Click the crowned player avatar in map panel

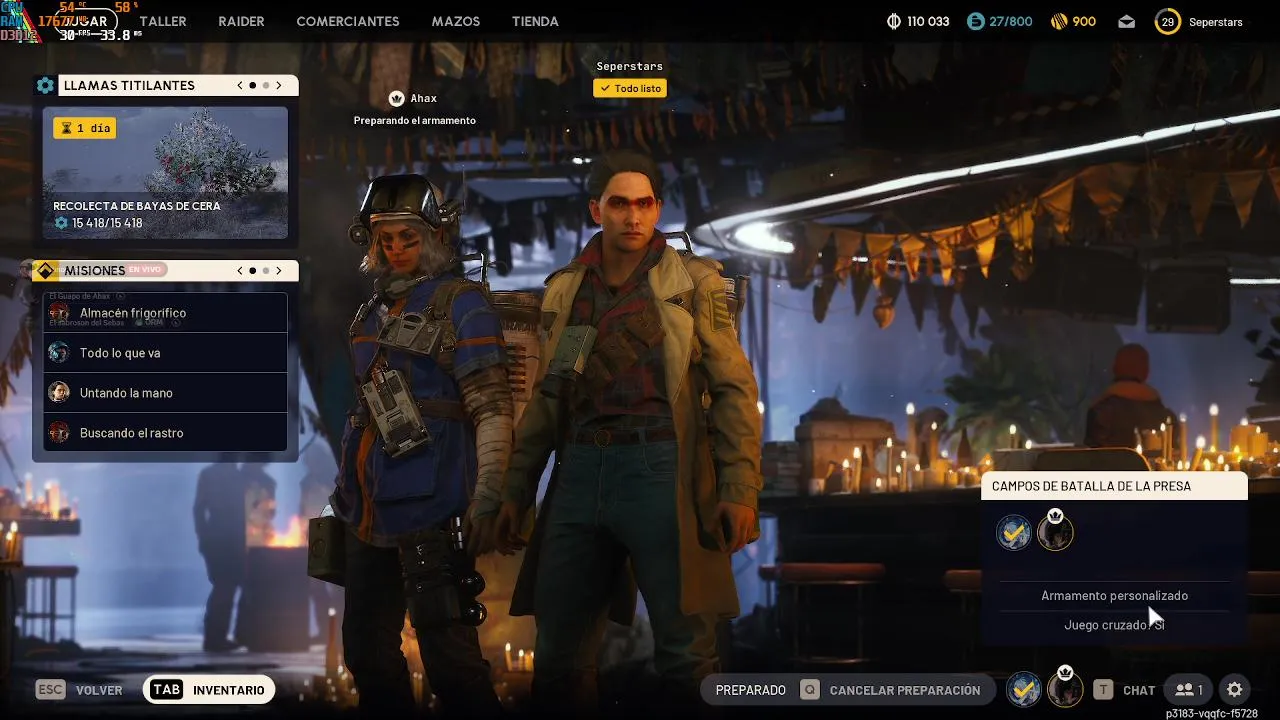[1055, 531]
